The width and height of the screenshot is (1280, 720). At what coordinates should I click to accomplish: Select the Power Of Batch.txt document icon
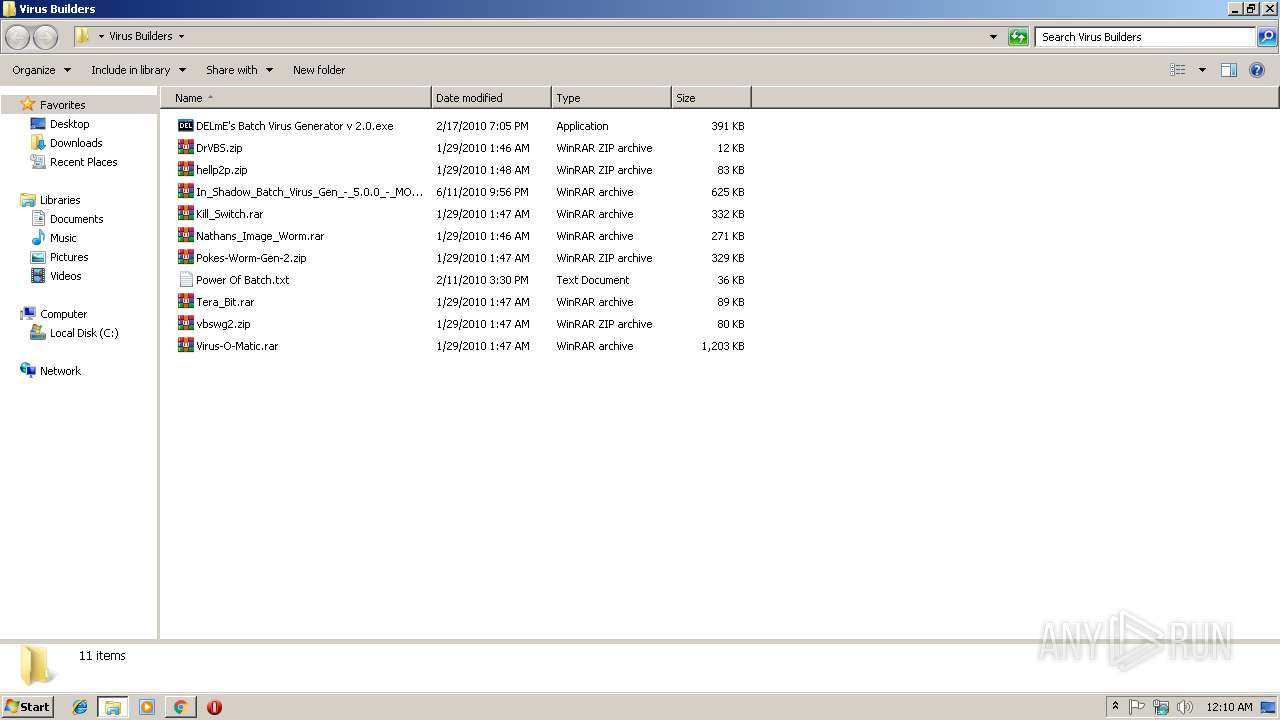[186, 280]
